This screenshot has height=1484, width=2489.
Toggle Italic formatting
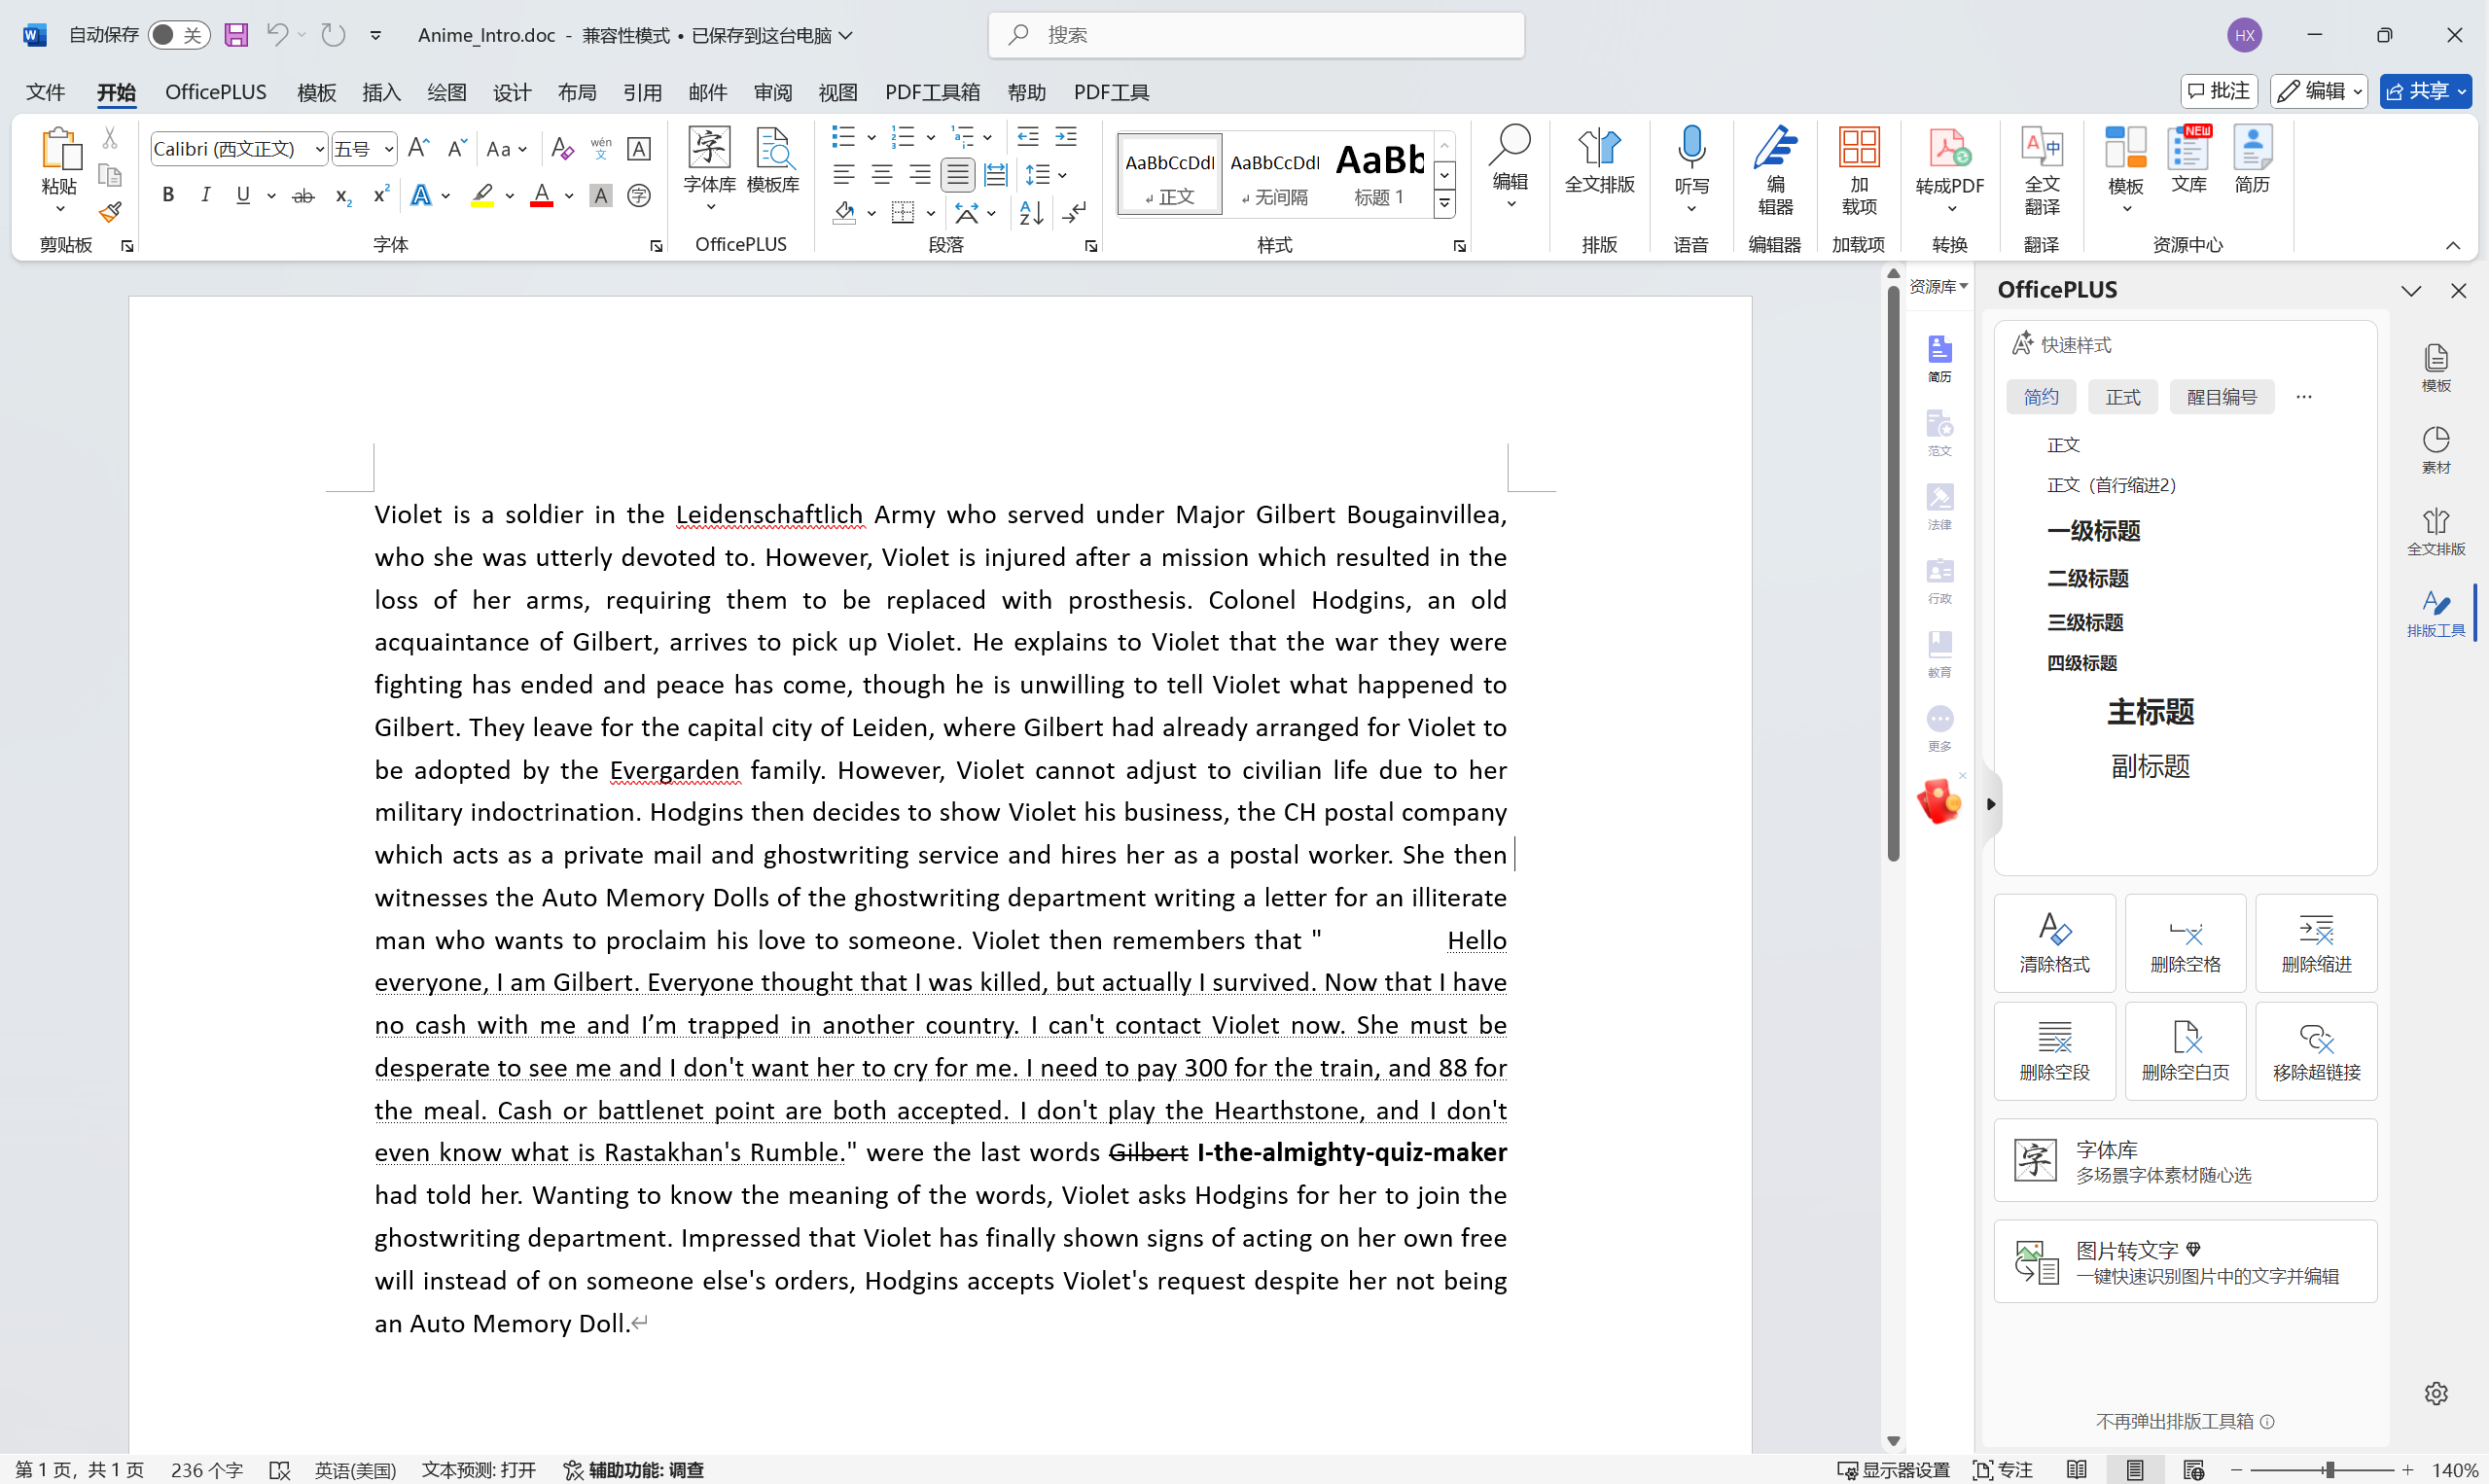pos(205,195)
